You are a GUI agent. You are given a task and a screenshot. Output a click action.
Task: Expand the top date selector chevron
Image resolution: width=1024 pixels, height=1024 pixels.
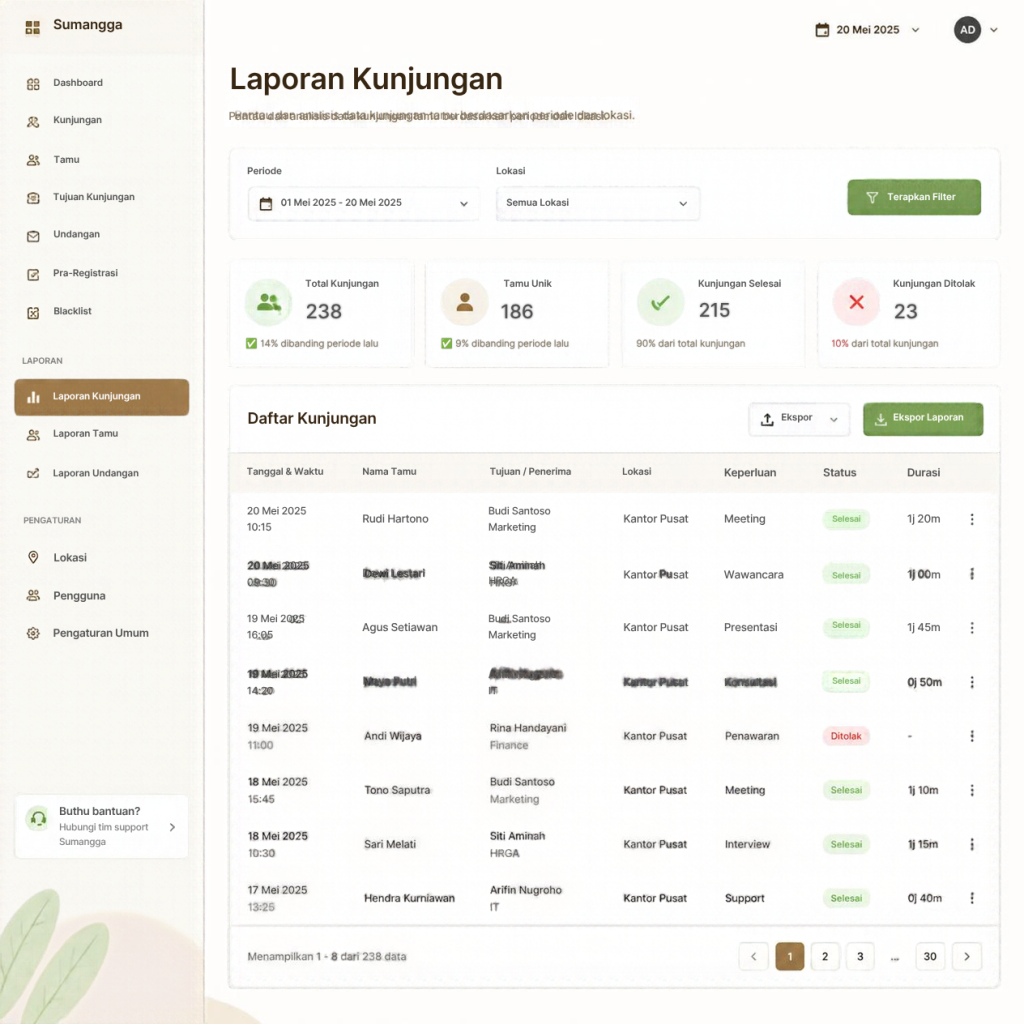(x=916, y=30)
